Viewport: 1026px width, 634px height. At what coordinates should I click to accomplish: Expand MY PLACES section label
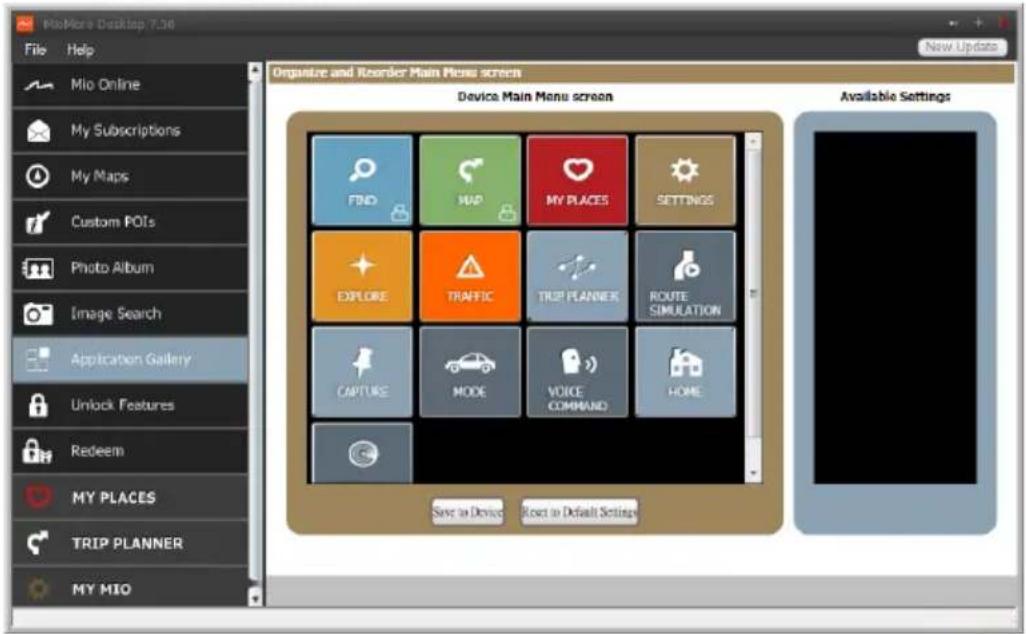pyautogui.click(x=114, y=497)
